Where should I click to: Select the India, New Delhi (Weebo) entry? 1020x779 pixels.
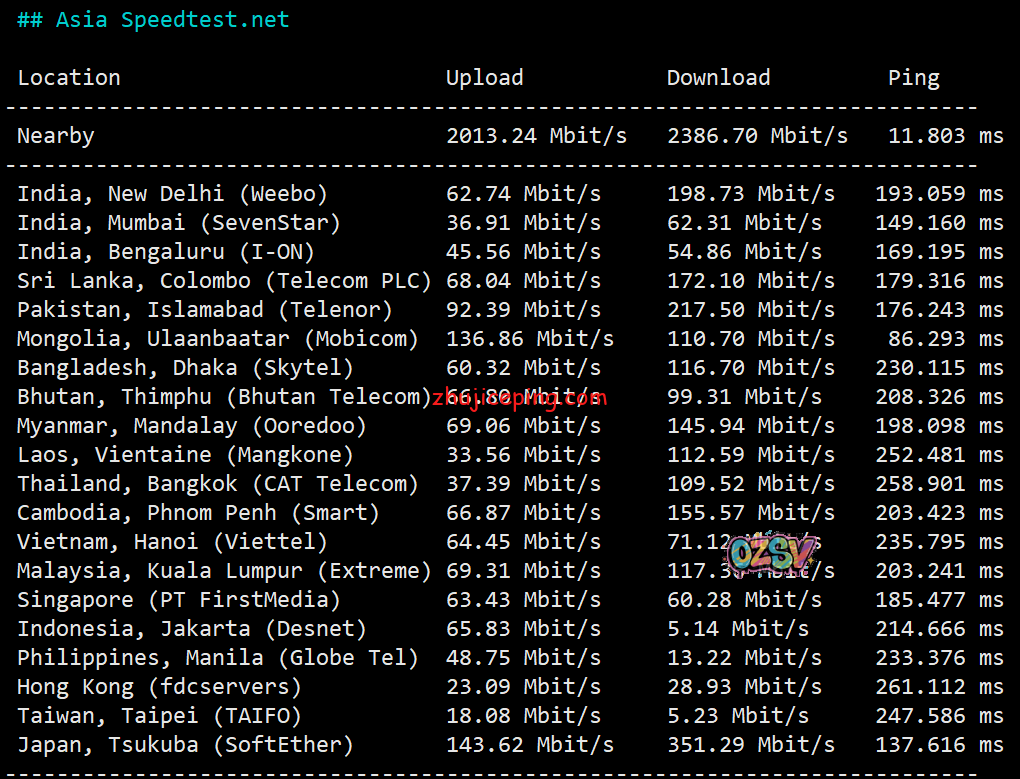click(x=172, y=194)
